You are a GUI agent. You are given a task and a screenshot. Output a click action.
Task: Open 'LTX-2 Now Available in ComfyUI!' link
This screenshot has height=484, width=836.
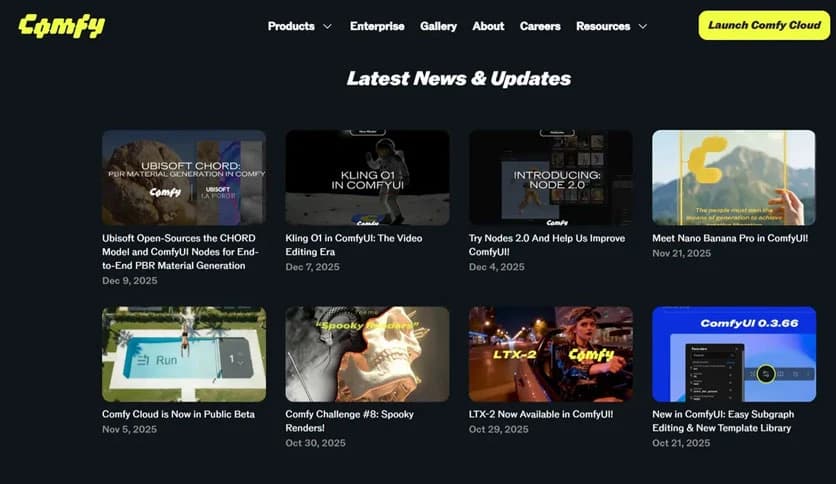[541, 414]
